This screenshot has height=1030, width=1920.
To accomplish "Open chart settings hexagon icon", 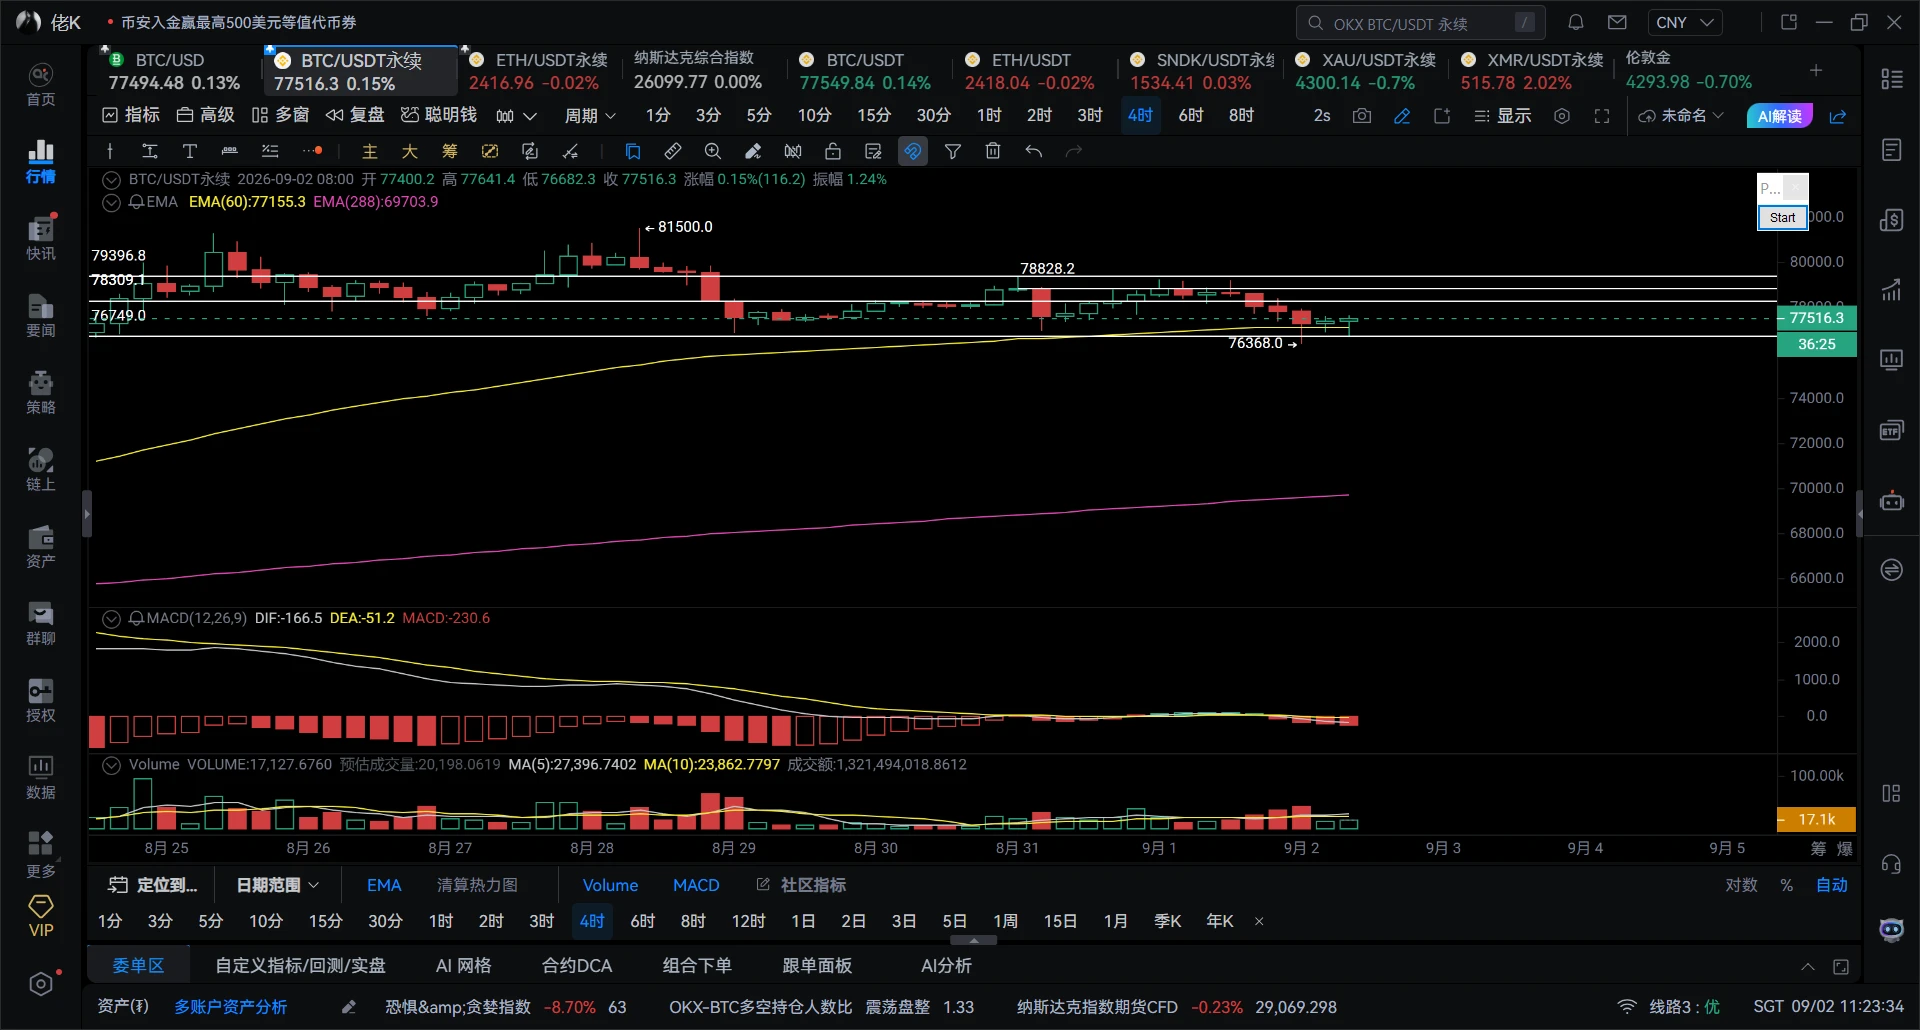I will [x=1562, y=116].
